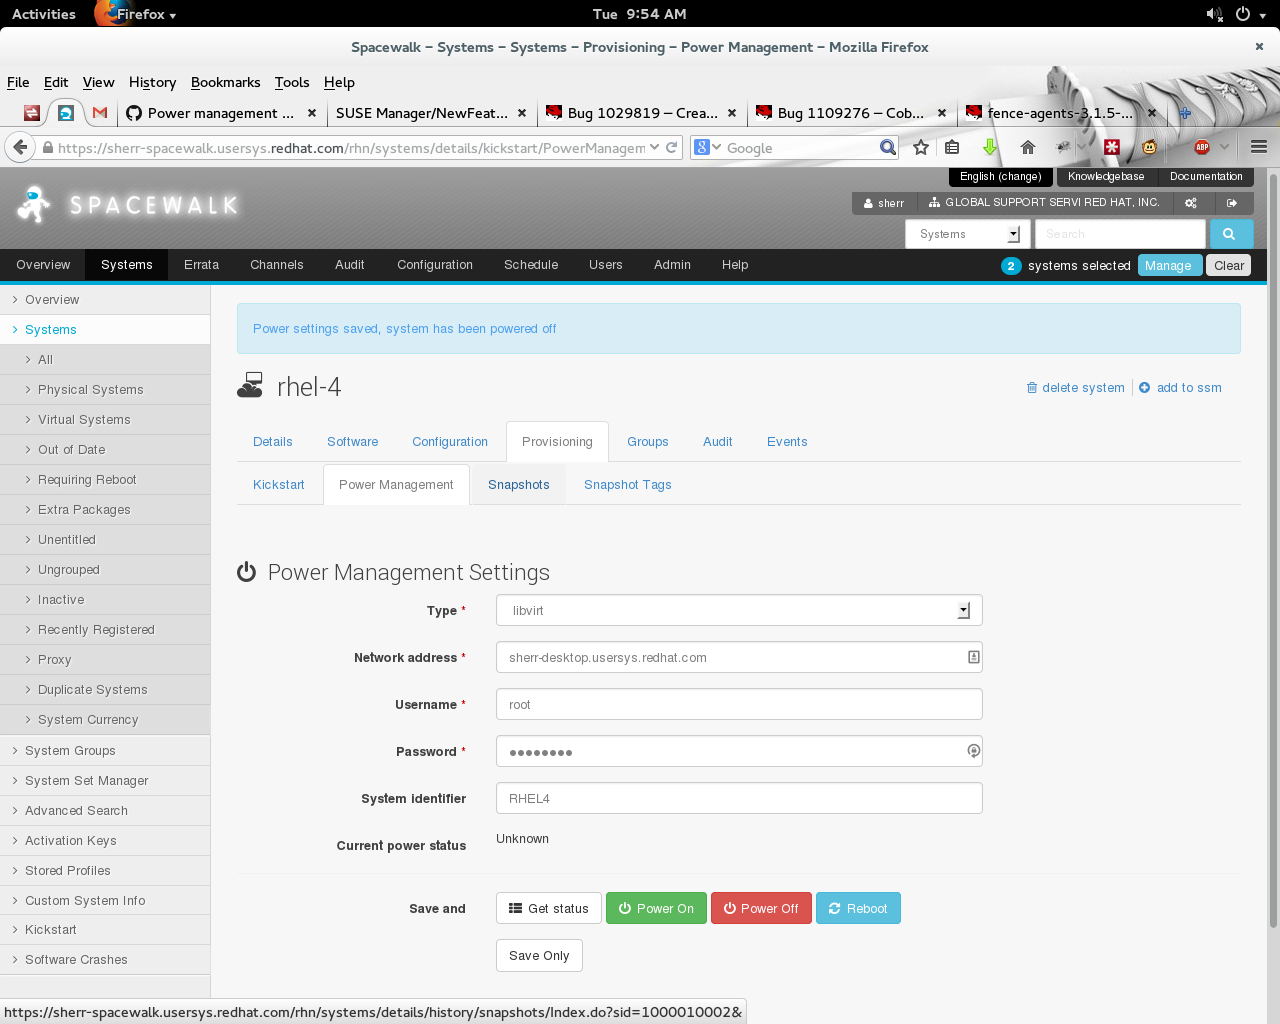Open the first pinned red tab

(x=32, y=113)
